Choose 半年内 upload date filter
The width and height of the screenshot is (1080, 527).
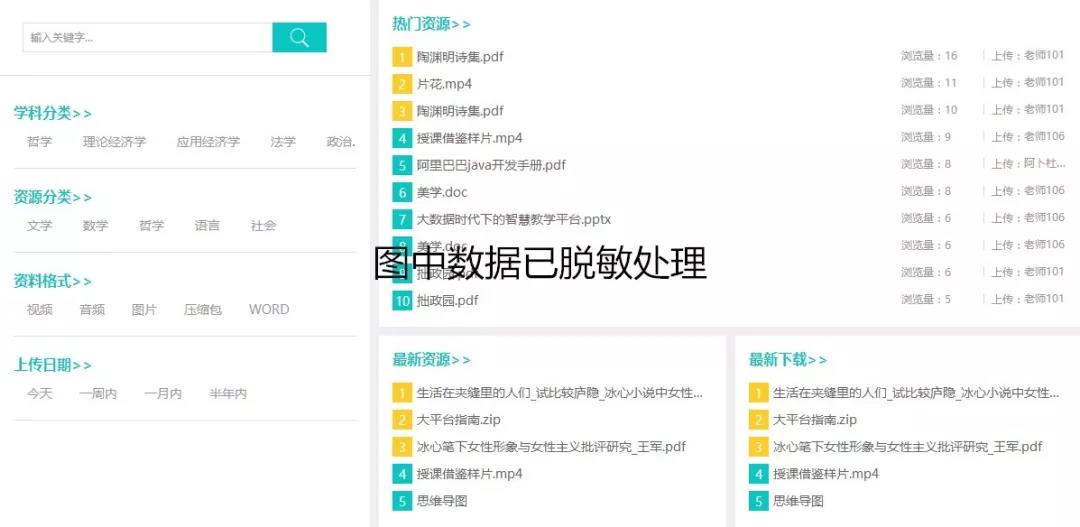(x=228, y=394)
